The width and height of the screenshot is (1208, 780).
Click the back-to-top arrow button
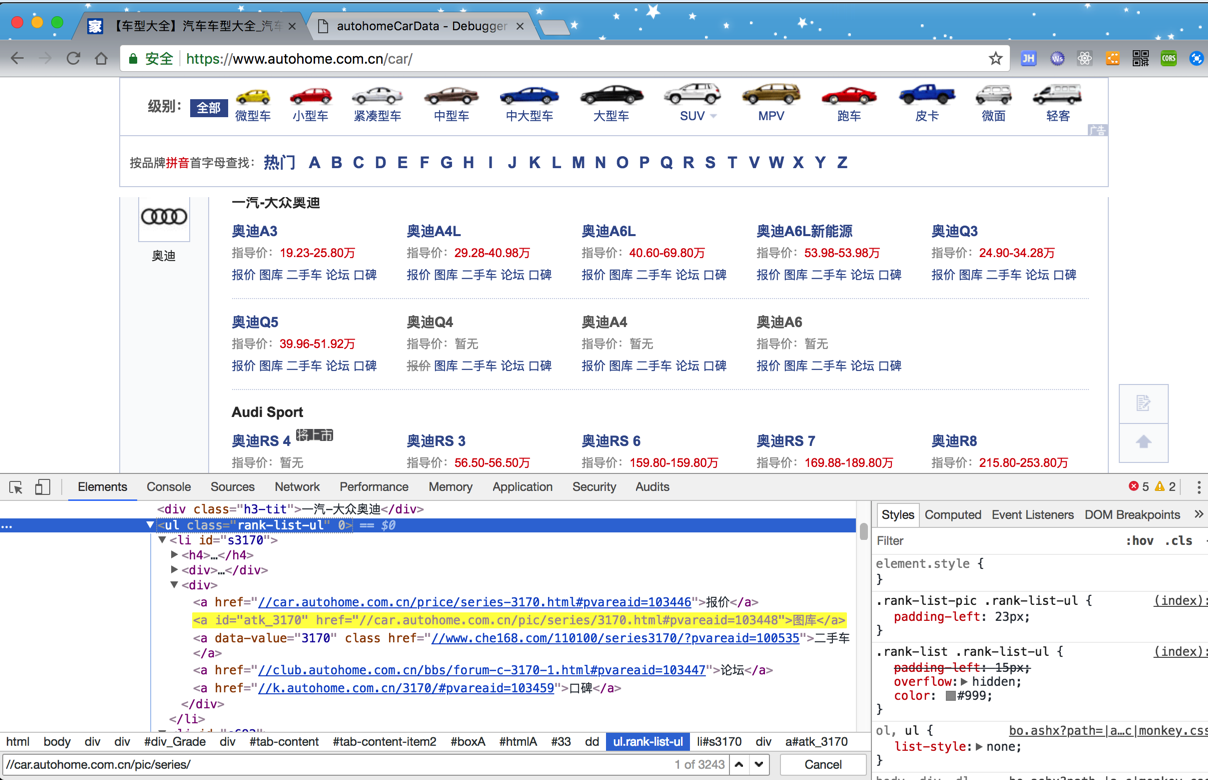1144,442
